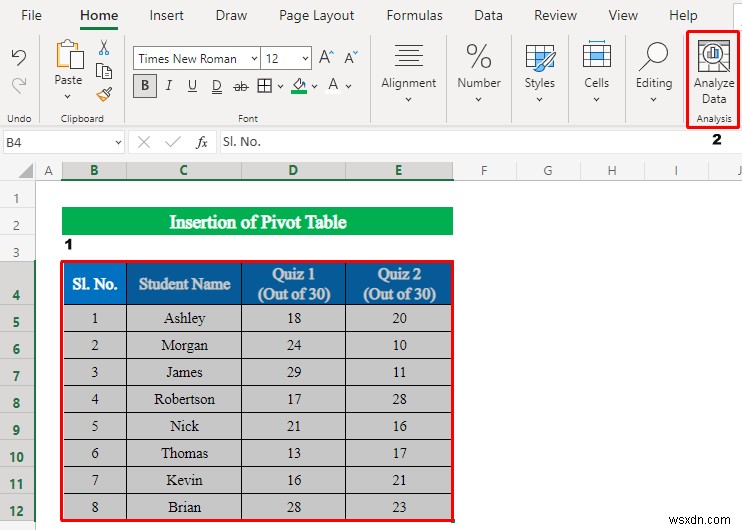742x530 pixels.
Task: Select the Format Painter brush
Action: pyautogui.click(x=104, y=95)
